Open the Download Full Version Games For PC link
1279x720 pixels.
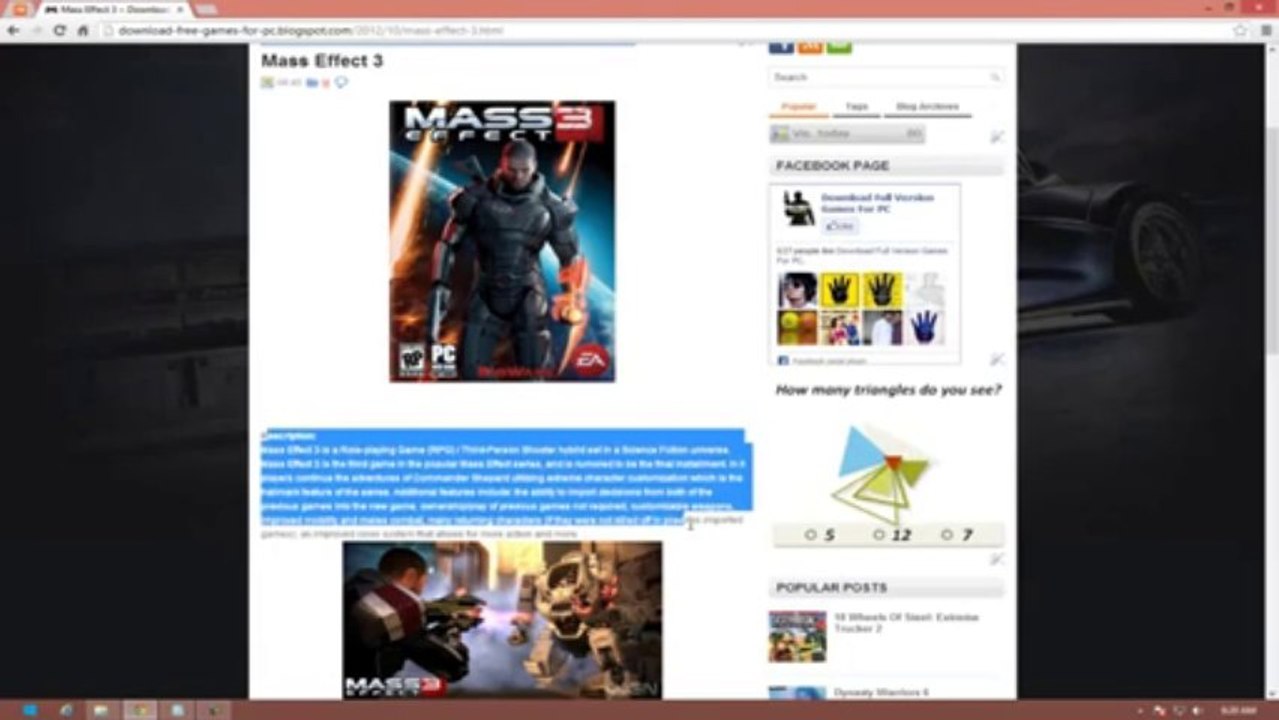(x=877, y=203)
